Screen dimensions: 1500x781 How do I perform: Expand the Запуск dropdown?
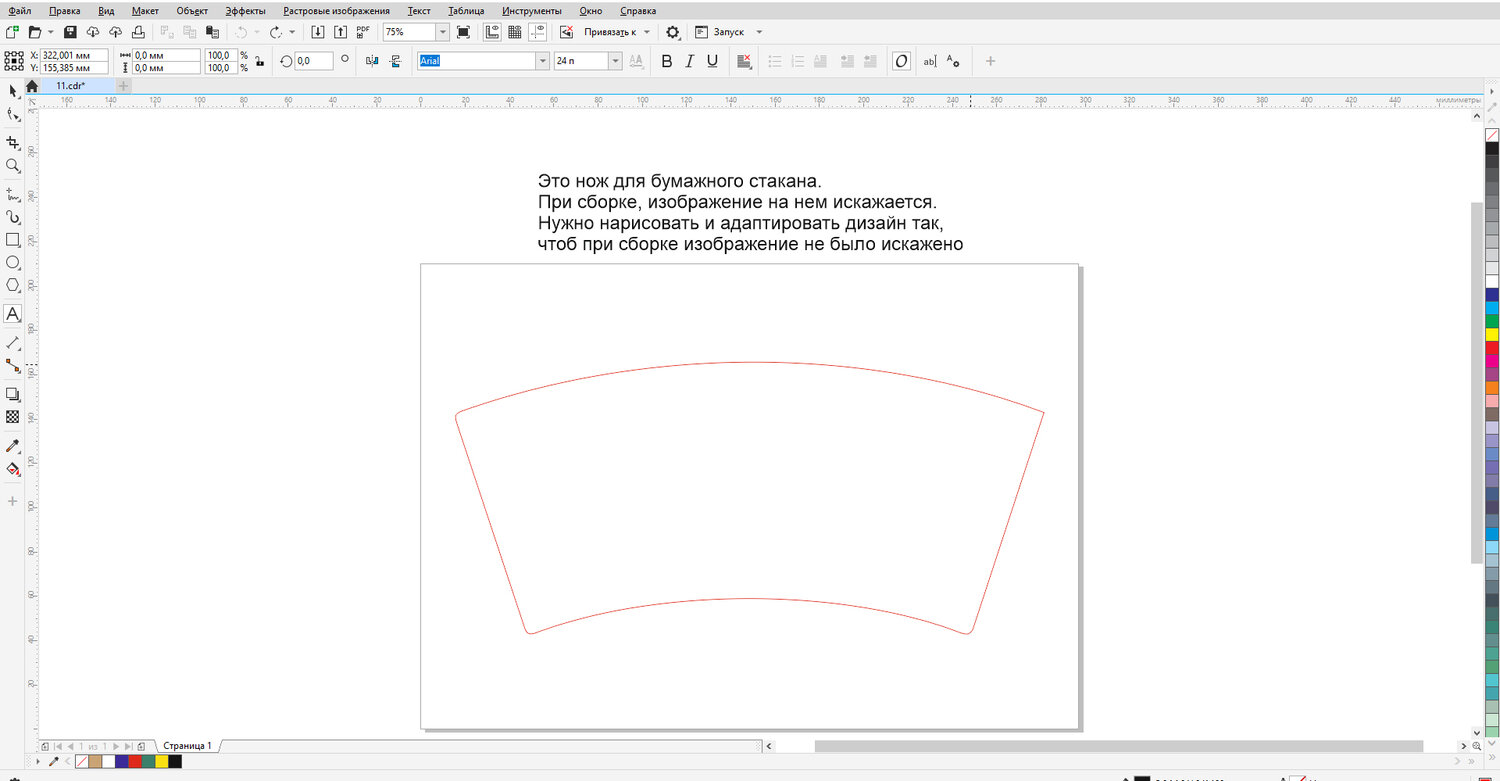(759, 32)
